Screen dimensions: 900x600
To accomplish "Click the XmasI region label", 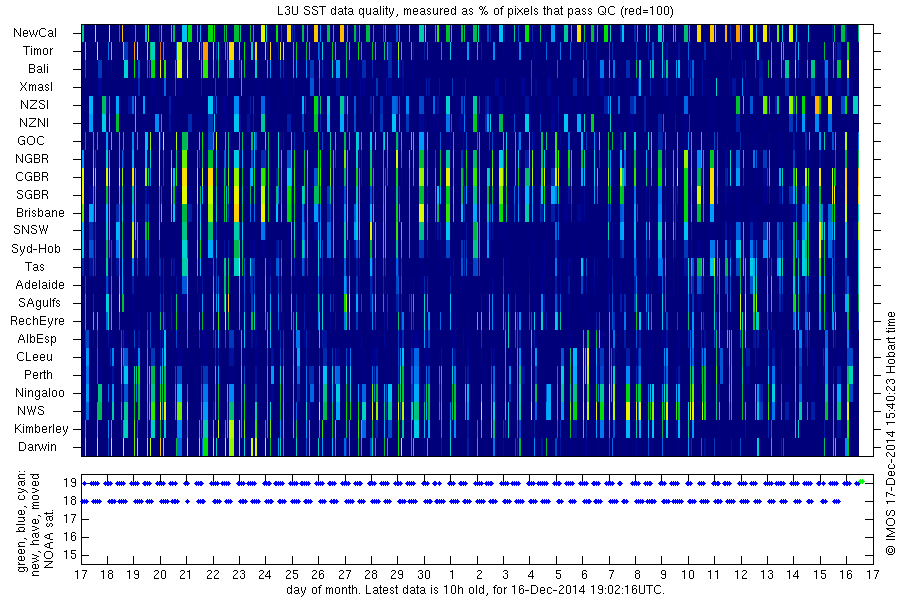I will pyautogui.click(x=36, y=87).
